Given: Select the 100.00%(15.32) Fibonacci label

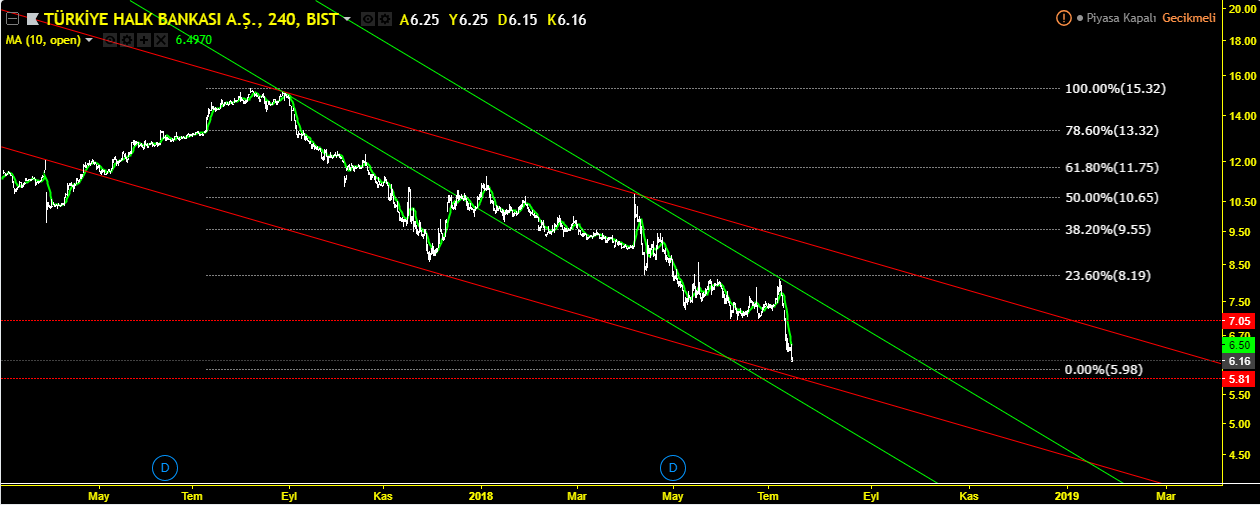Looking at the screenshot, I should [1115, 89].
